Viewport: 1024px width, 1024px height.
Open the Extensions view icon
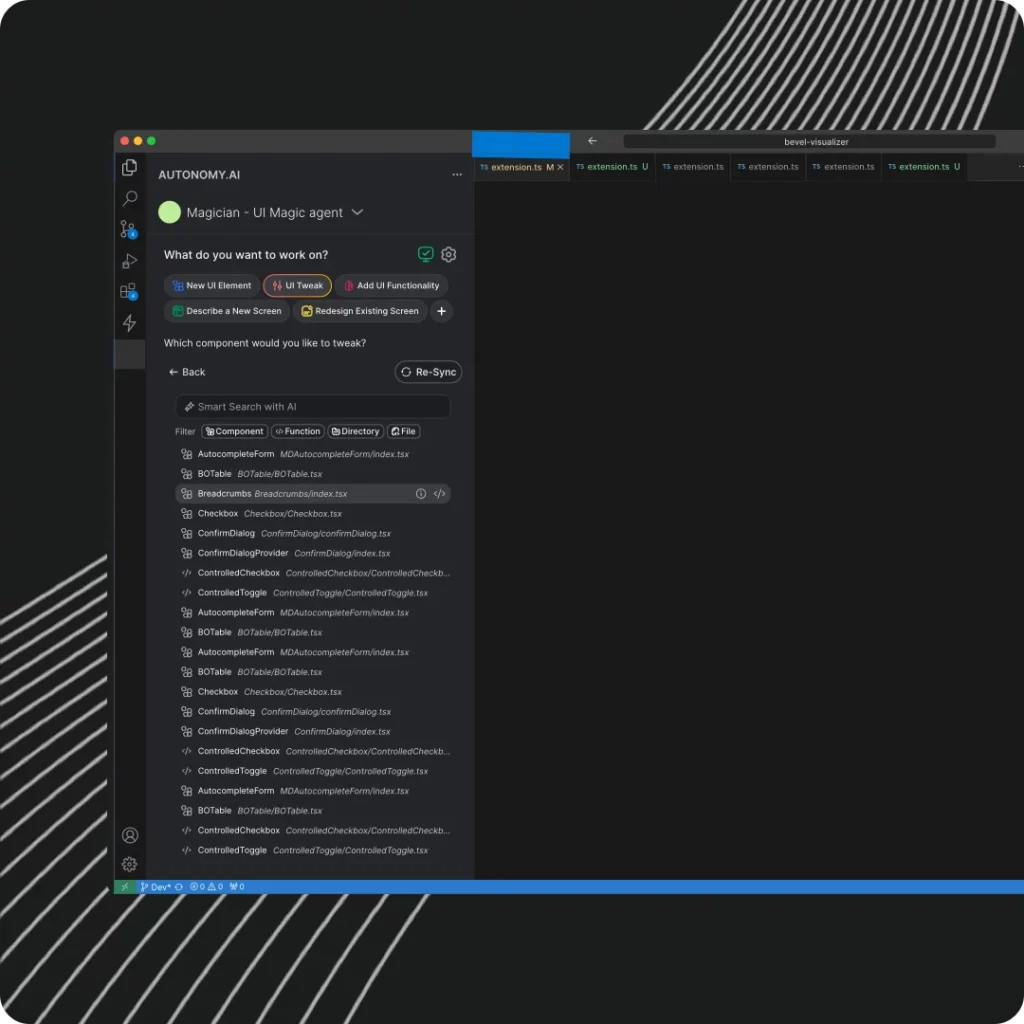click(x=129, y=292)
